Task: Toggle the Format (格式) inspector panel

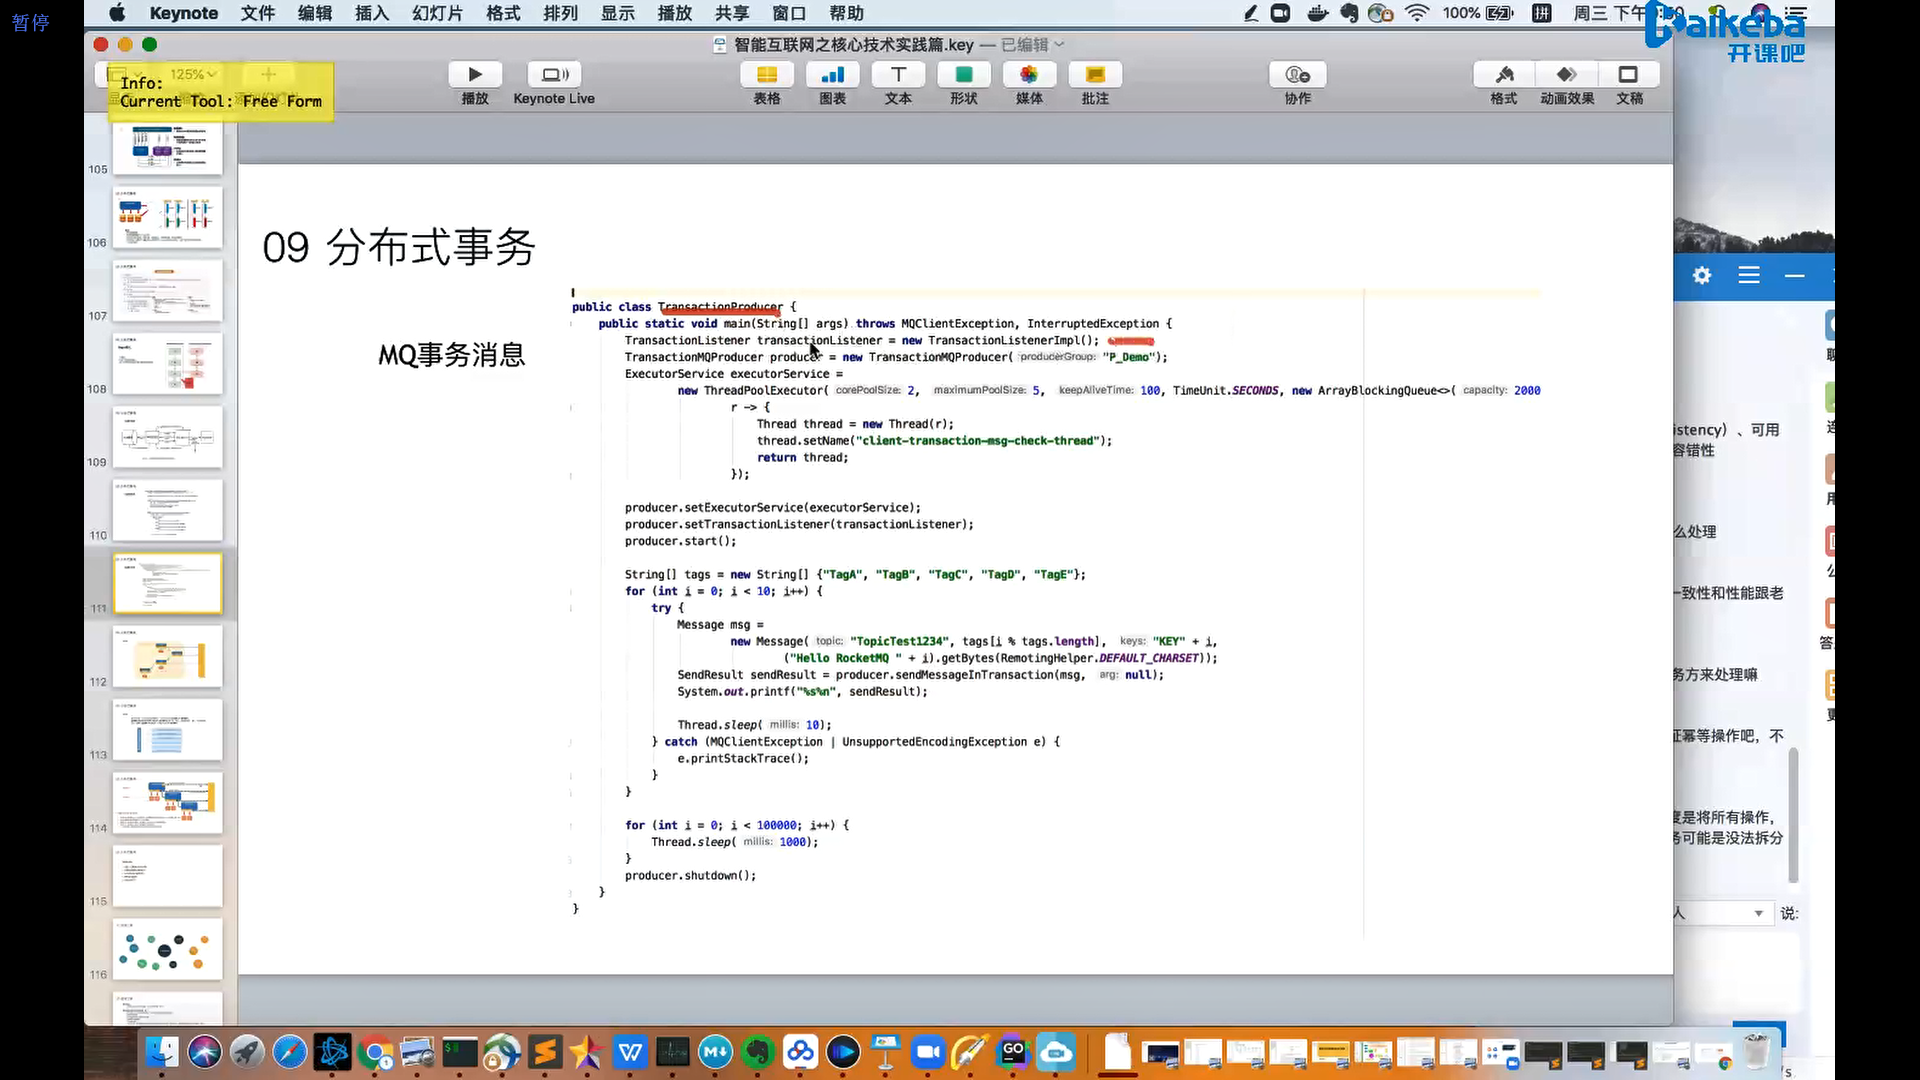Action: pyautogui.click(x=1503, y=75)
